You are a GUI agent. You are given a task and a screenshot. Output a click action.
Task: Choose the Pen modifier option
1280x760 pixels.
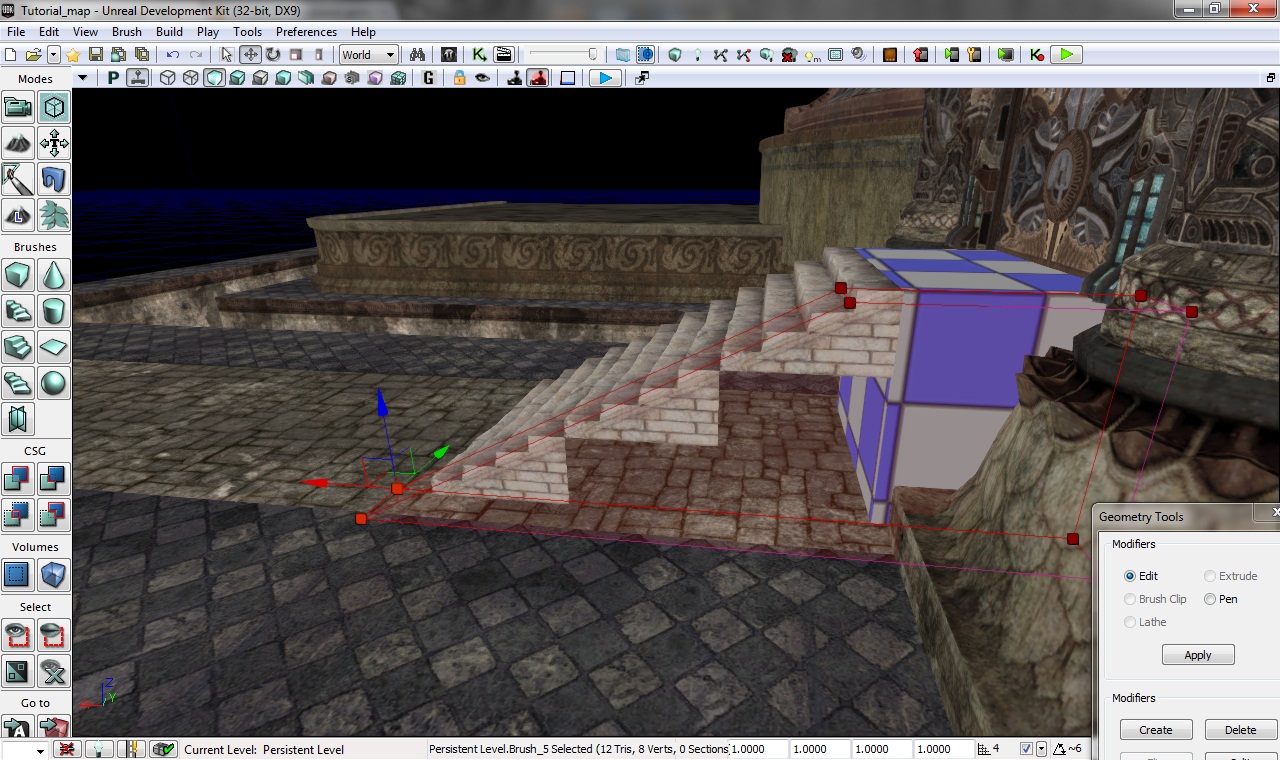pyautogui.click(x=1210, y=599)
